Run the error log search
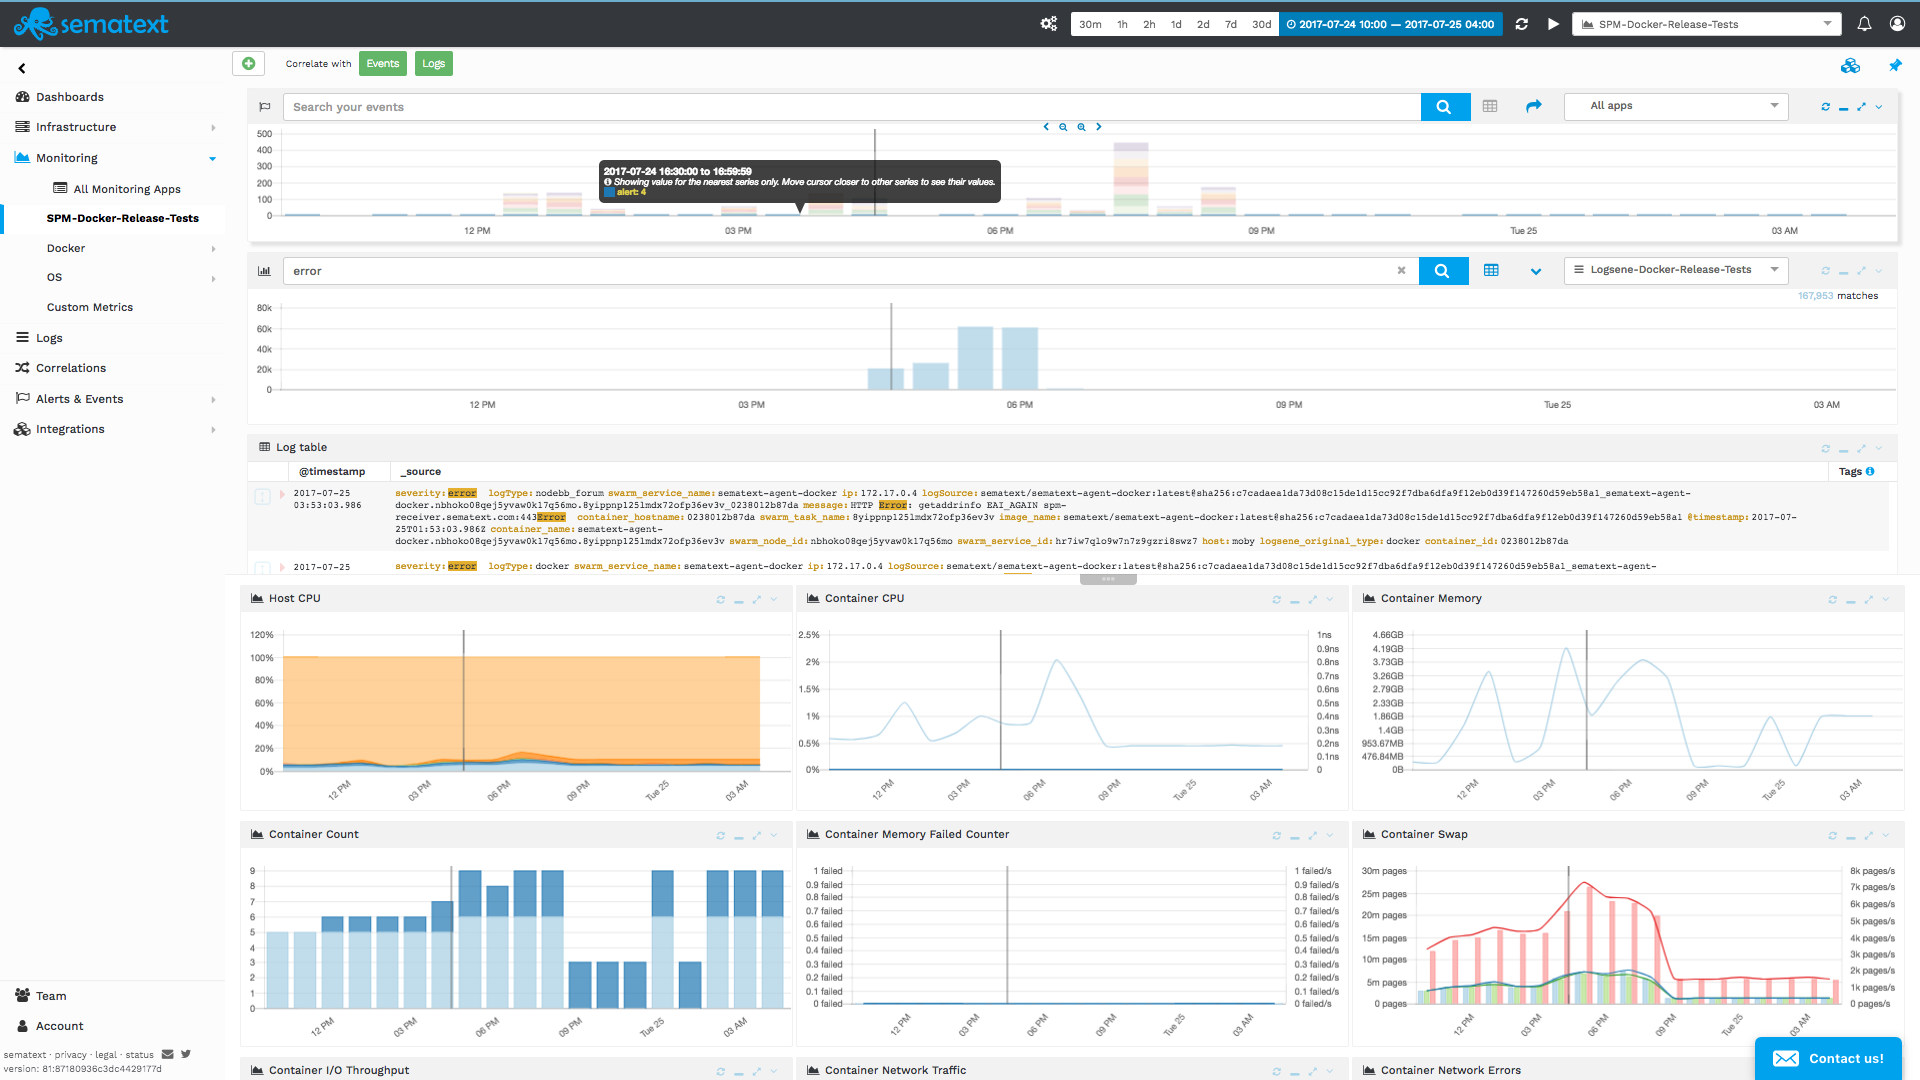 coord(1442,271)
